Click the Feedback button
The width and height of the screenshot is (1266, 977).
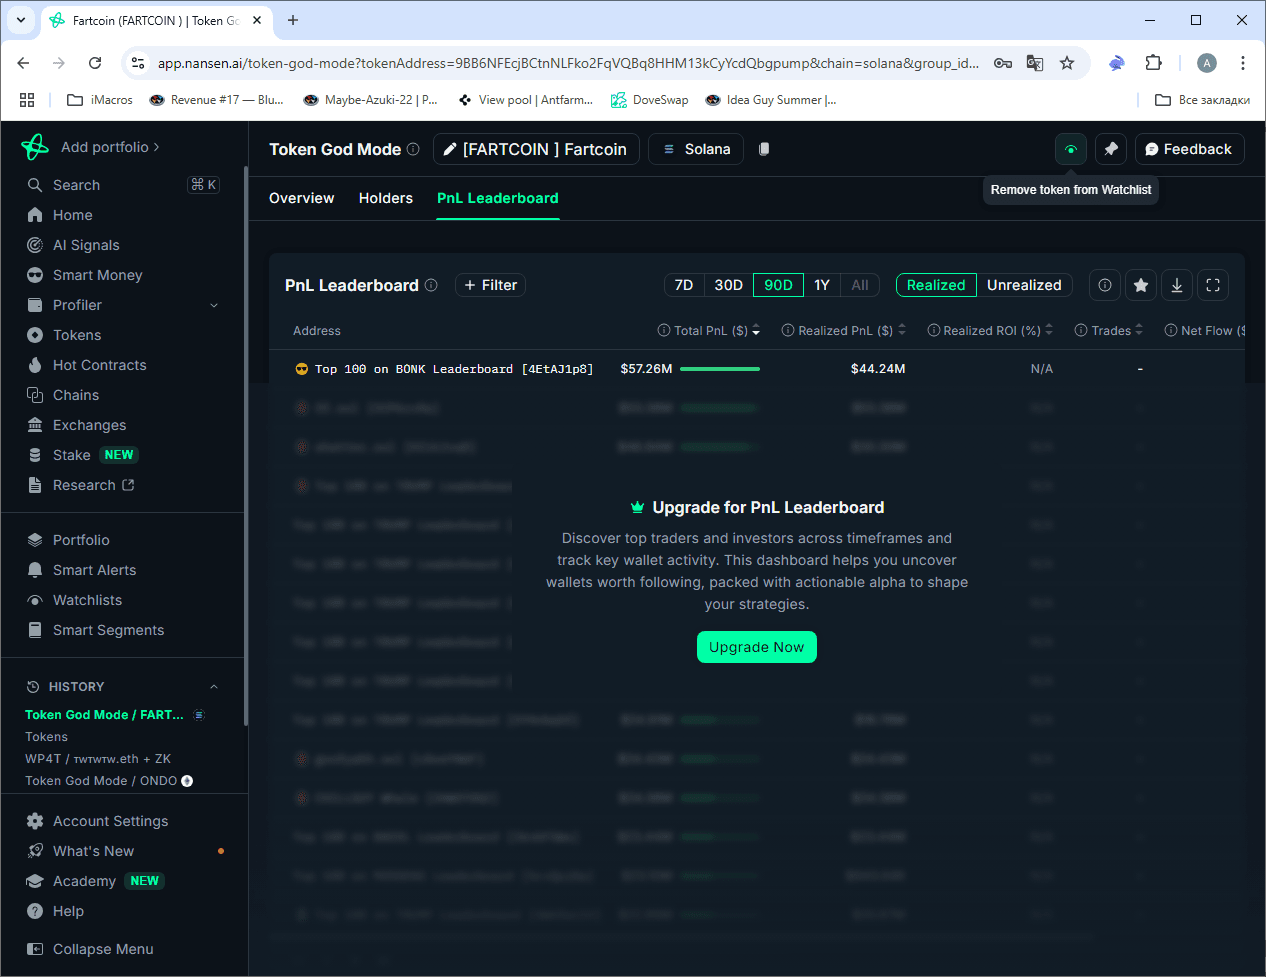pos(1189,149)
